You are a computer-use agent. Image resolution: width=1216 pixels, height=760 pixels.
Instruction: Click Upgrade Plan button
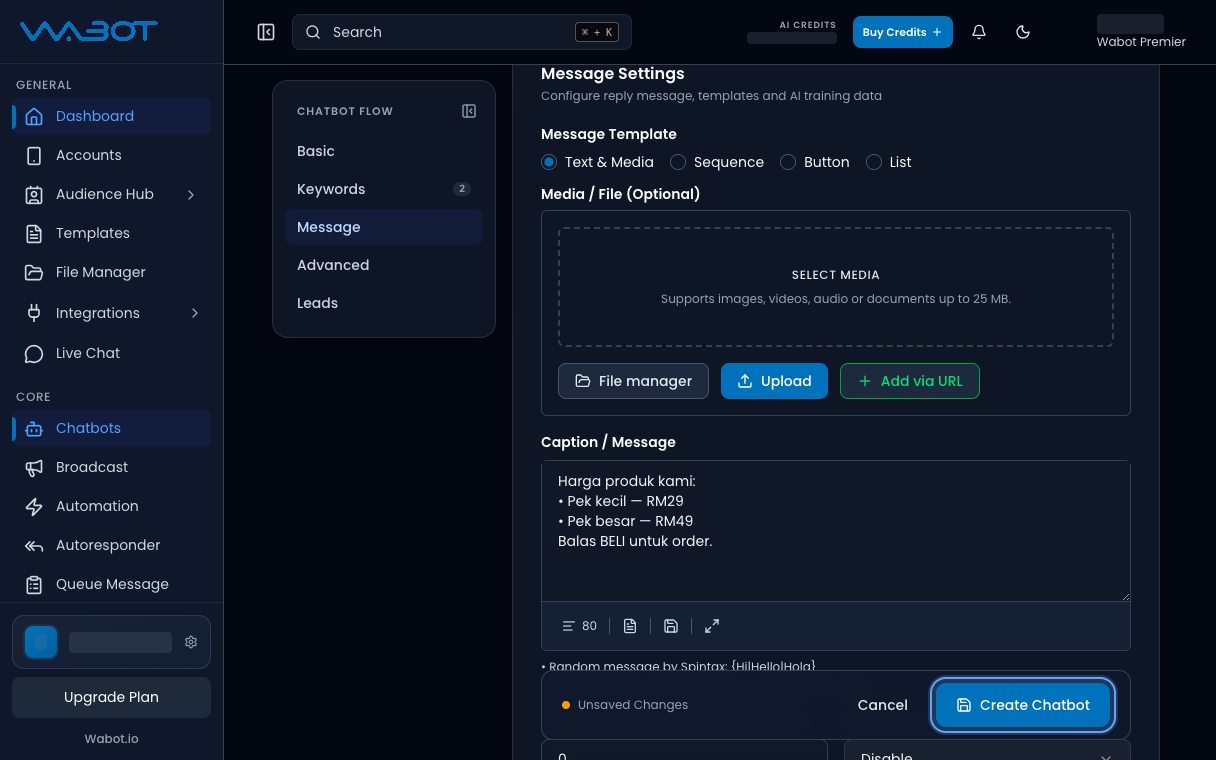click(111, 697)
